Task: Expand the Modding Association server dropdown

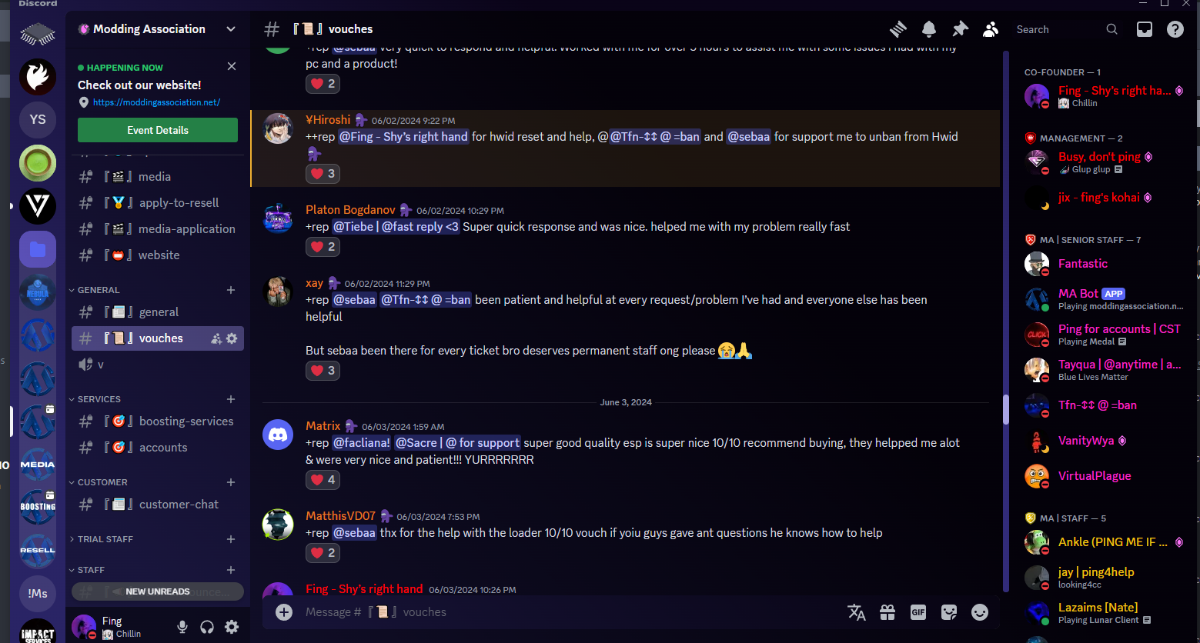Action: tap(232, 29)
